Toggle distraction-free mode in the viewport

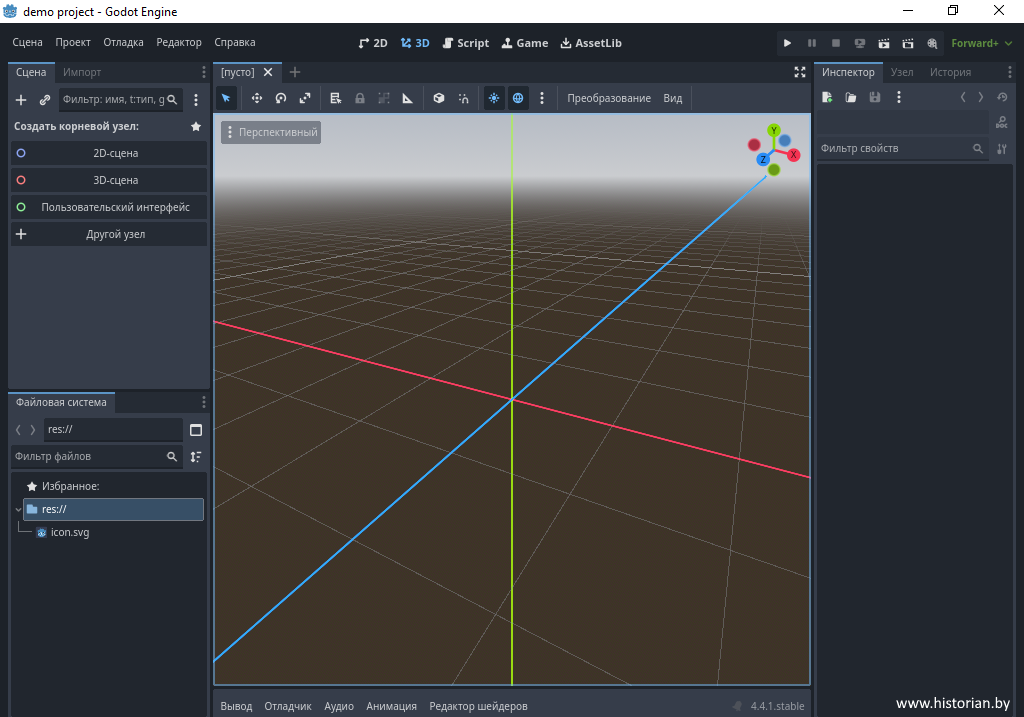800,72
